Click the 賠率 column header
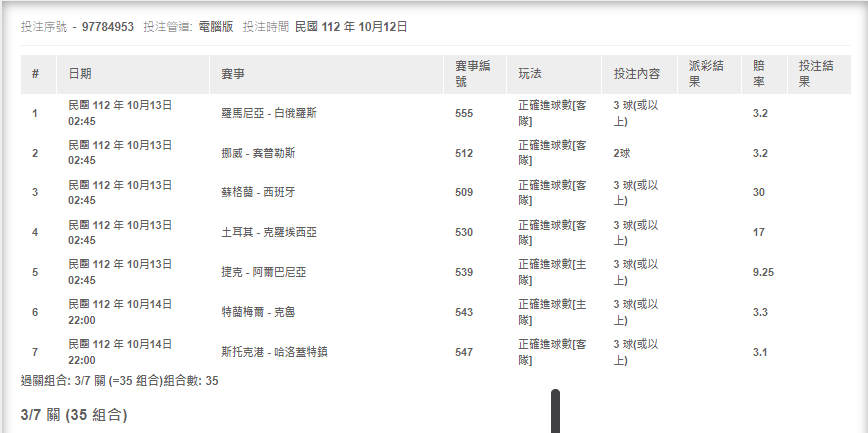Image resolution: width=868 pixels, height=433 pixels. [x=762, y=74]
